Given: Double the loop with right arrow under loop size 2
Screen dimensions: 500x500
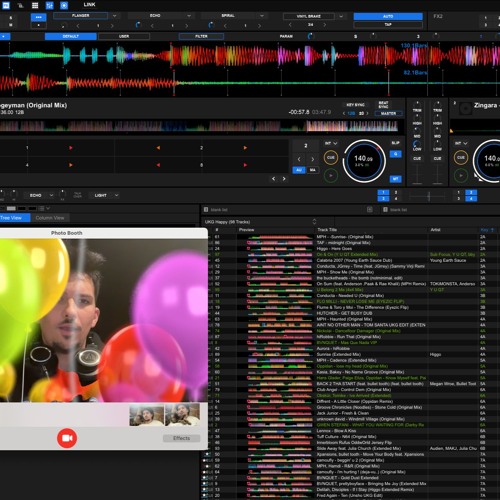Looking at the screenshot, I should (x=312, y=159).
